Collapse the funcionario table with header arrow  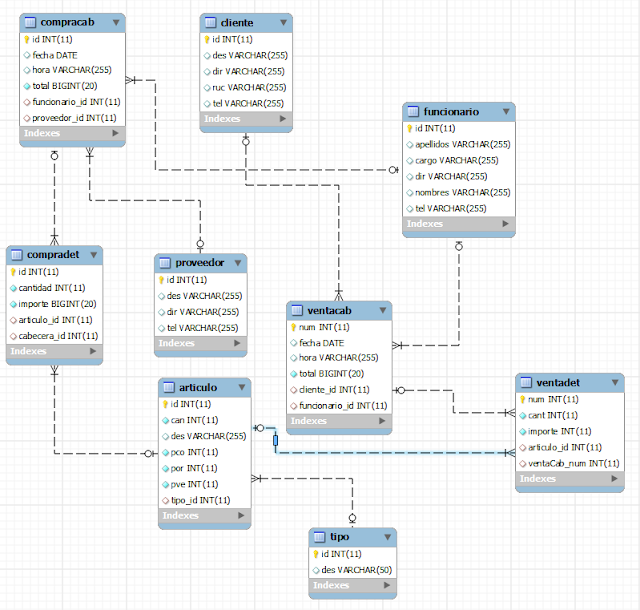pos(506,111)
